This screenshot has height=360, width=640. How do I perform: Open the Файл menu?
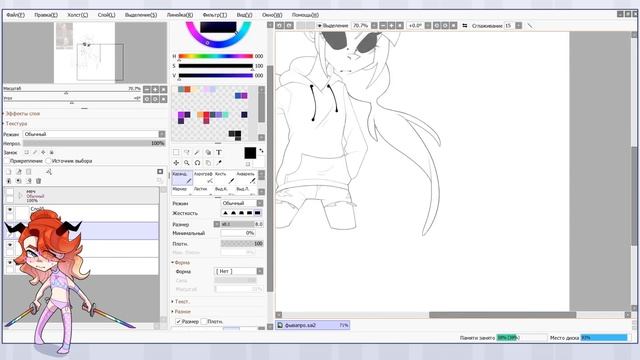click(x=16, y=15)
